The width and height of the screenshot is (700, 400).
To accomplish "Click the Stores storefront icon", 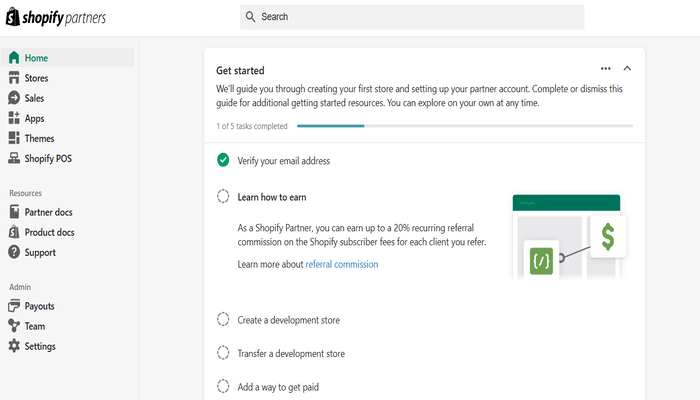I will pos(14,78).
